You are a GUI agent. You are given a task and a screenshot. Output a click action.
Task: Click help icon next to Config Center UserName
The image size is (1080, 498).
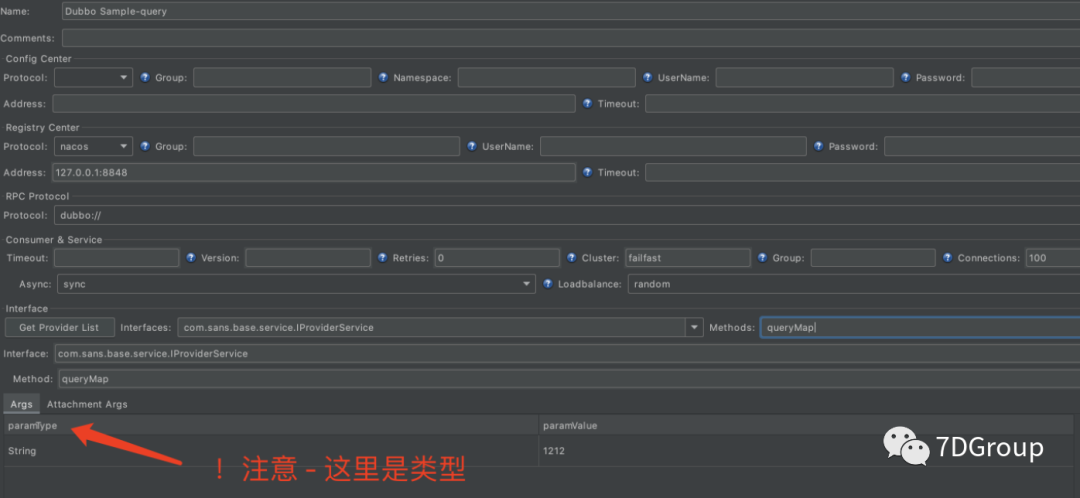[647, 78]
